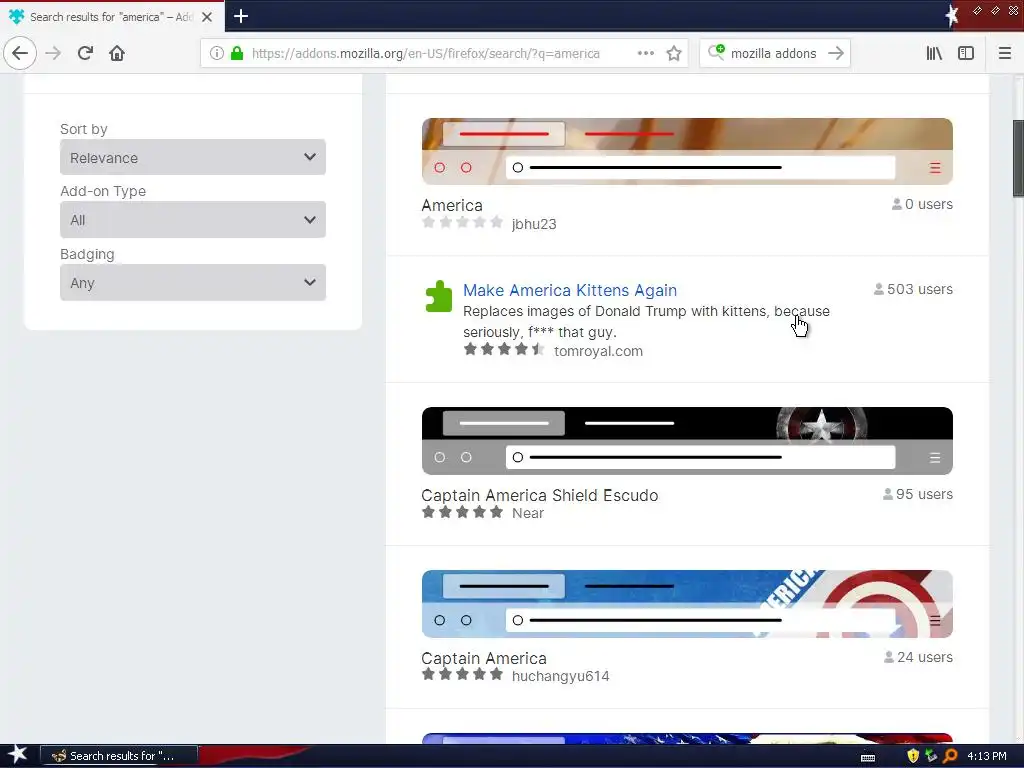Click the green secure connection padlock
1024x768 pixels.
[x=237, y=53]
